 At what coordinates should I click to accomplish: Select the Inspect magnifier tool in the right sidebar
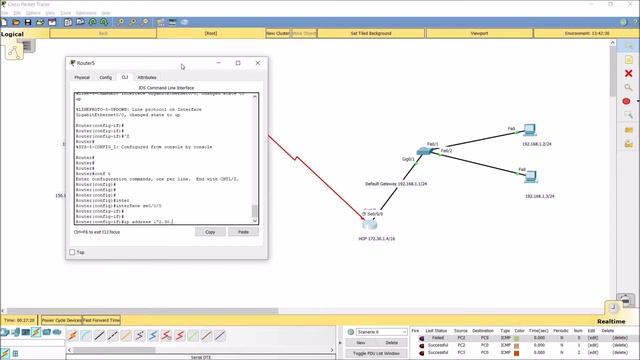[629, 87]
